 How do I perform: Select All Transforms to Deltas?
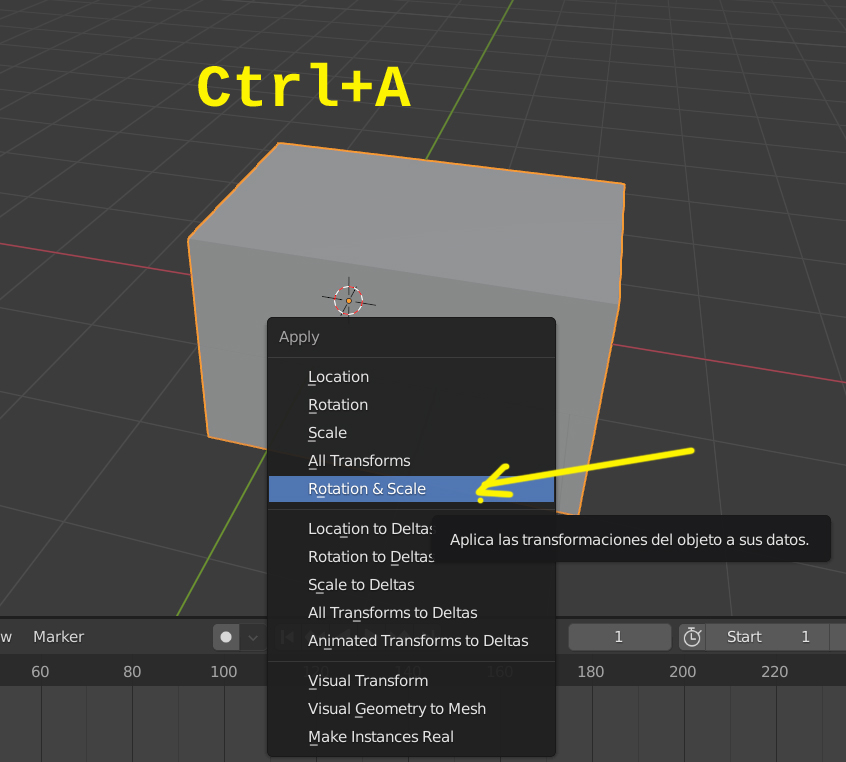(x=411, y=613)
